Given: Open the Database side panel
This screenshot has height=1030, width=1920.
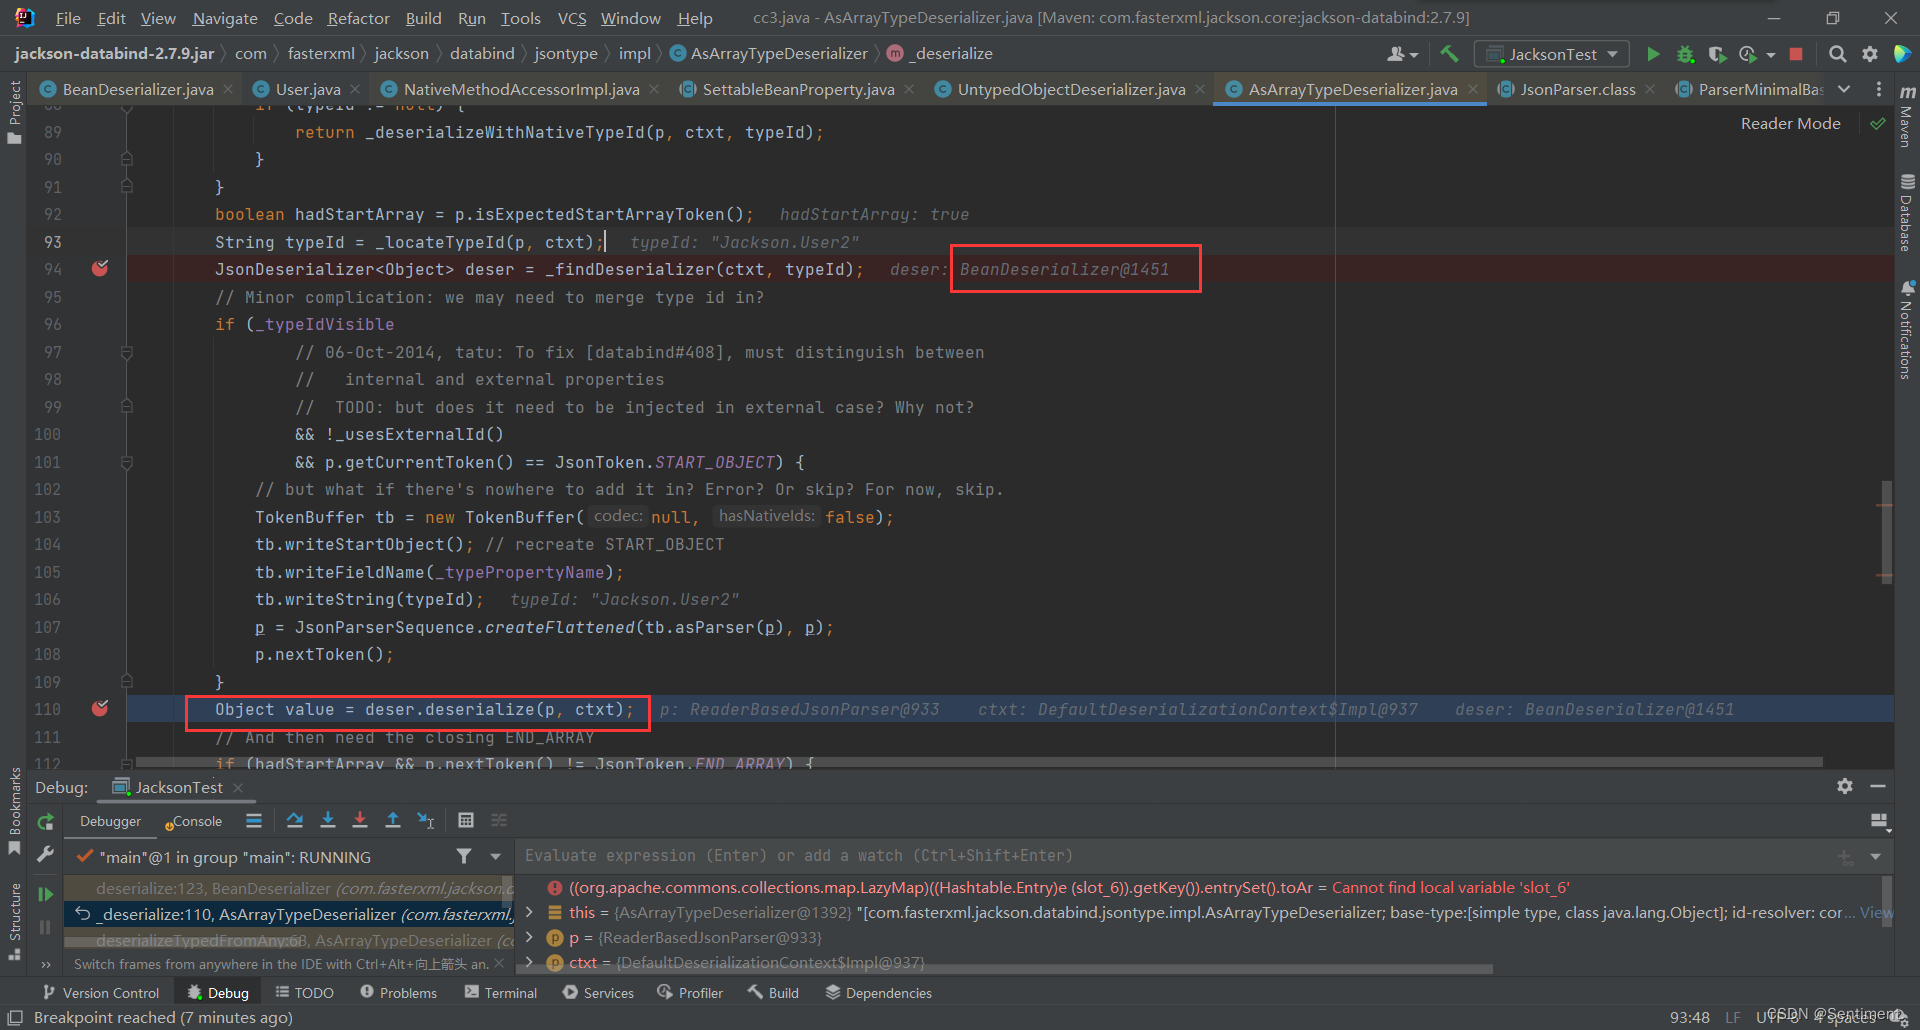Looking at the screenshot, I should point(1906,213).
